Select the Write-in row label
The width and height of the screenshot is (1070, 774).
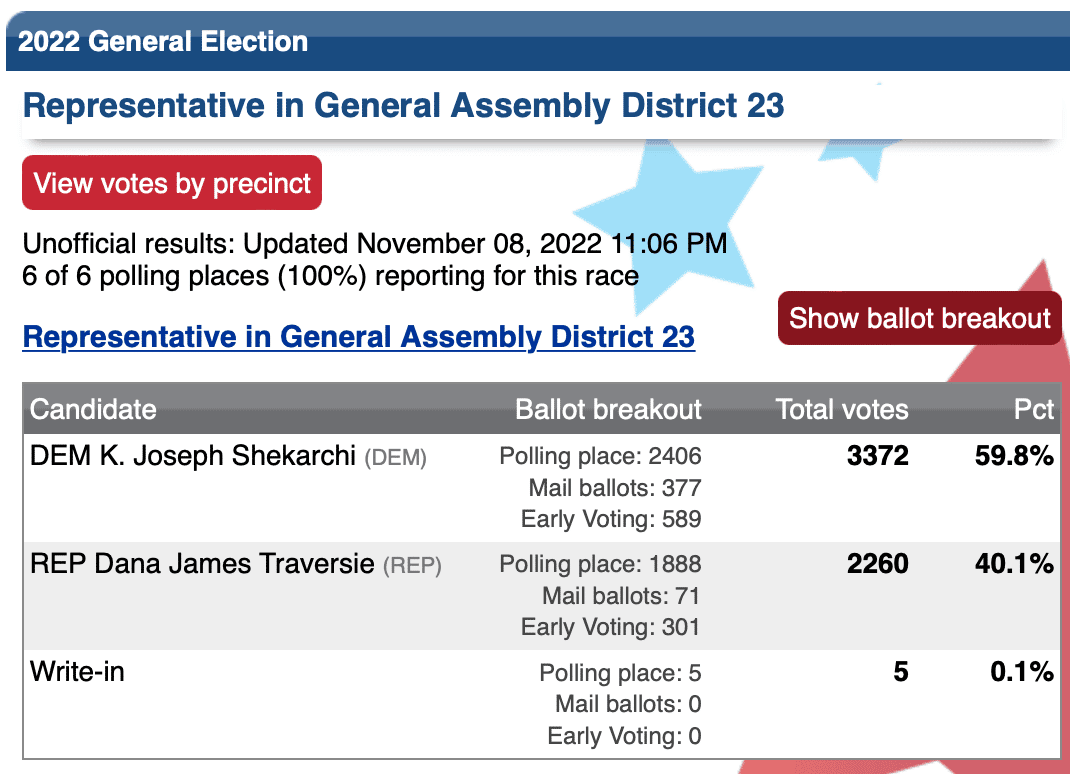click(77, 672)
